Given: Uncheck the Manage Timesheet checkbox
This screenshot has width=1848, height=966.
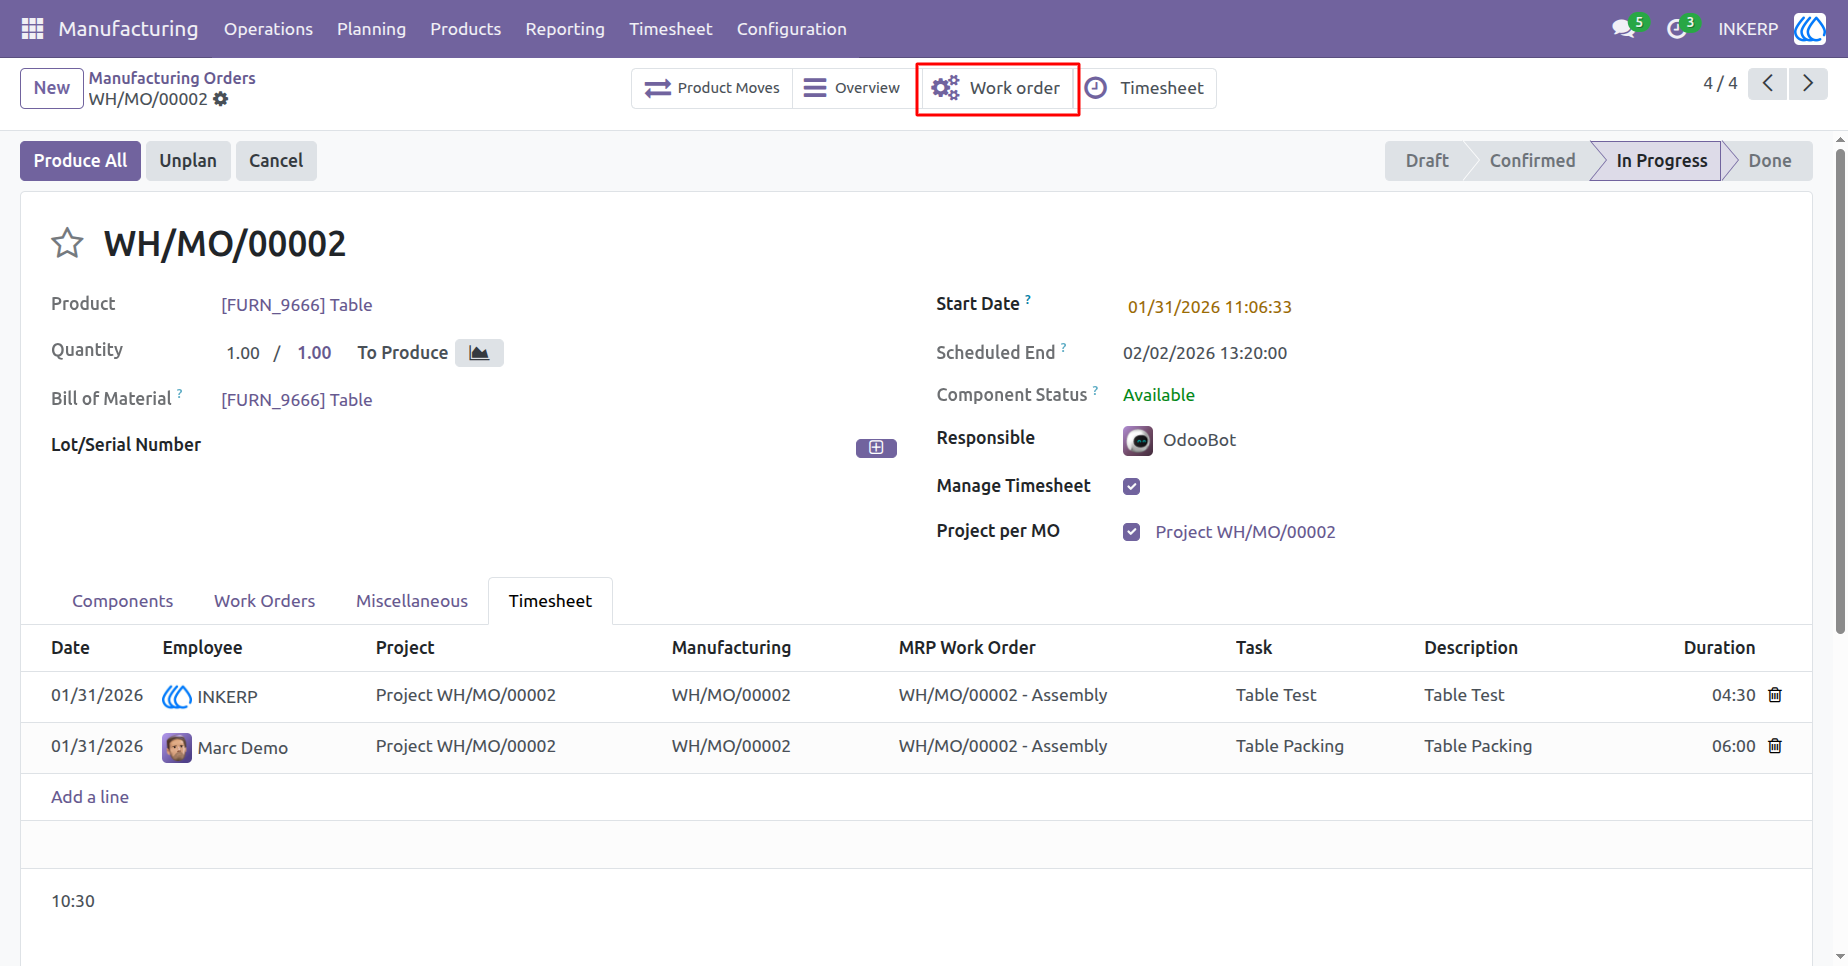Looking at the screenshot, I should 1131,486.
